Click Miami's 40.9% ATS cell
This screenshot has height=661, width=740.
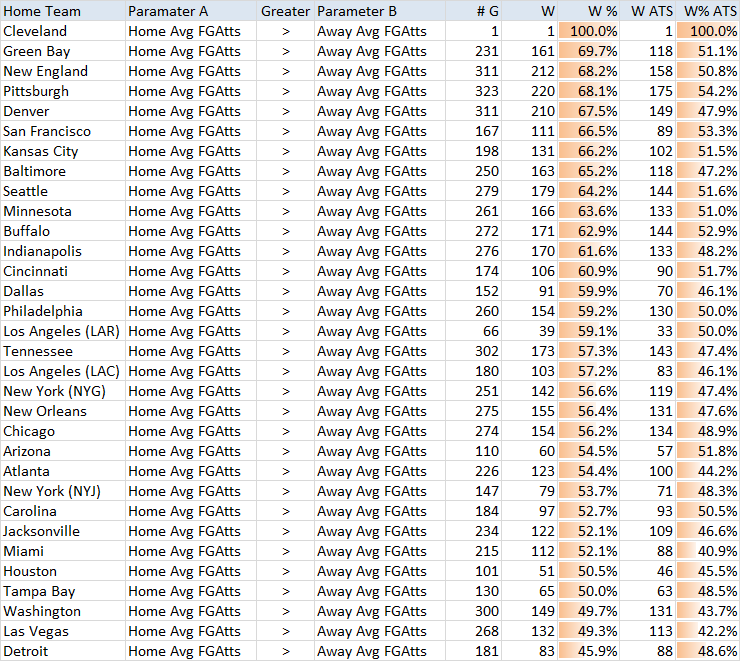[x=708, y=551]
